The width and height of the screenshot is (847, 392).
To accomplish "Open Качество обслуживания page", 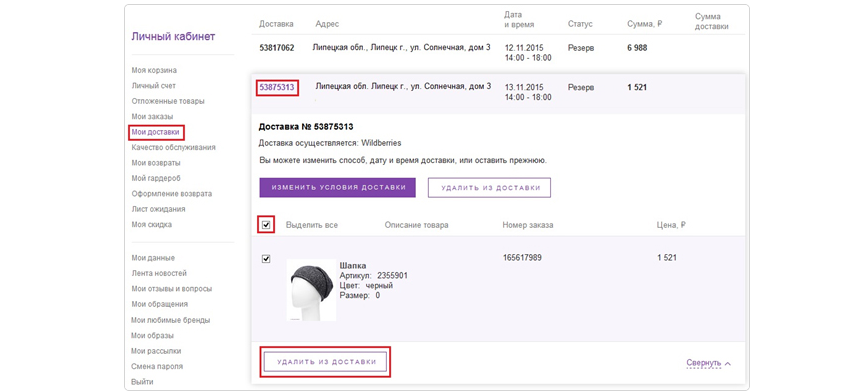I will pyautogui.click(x=173, y=147).
